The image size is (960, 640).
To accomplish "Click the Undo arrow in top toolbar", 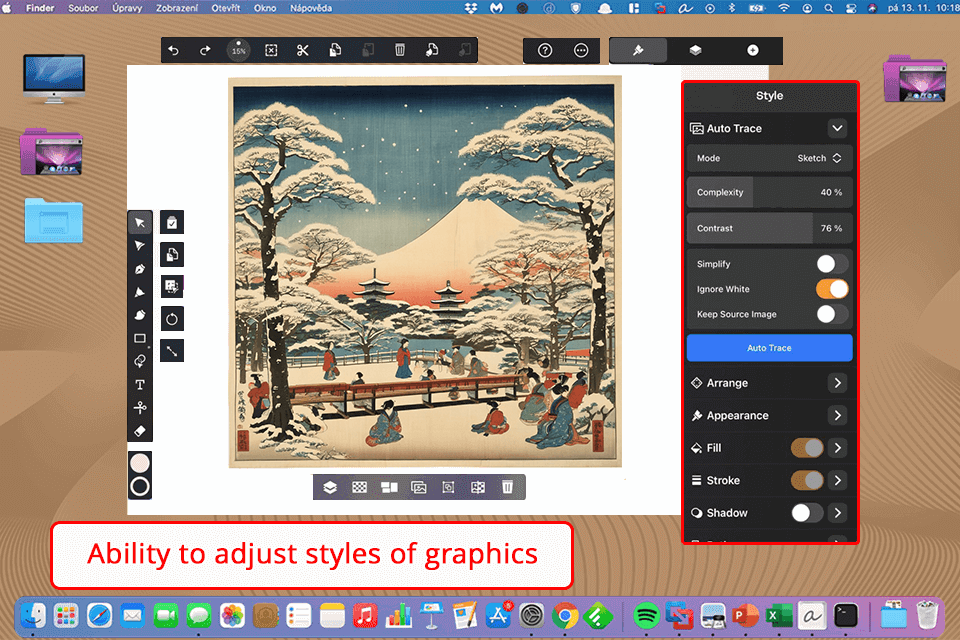I will tap(173, 50).
